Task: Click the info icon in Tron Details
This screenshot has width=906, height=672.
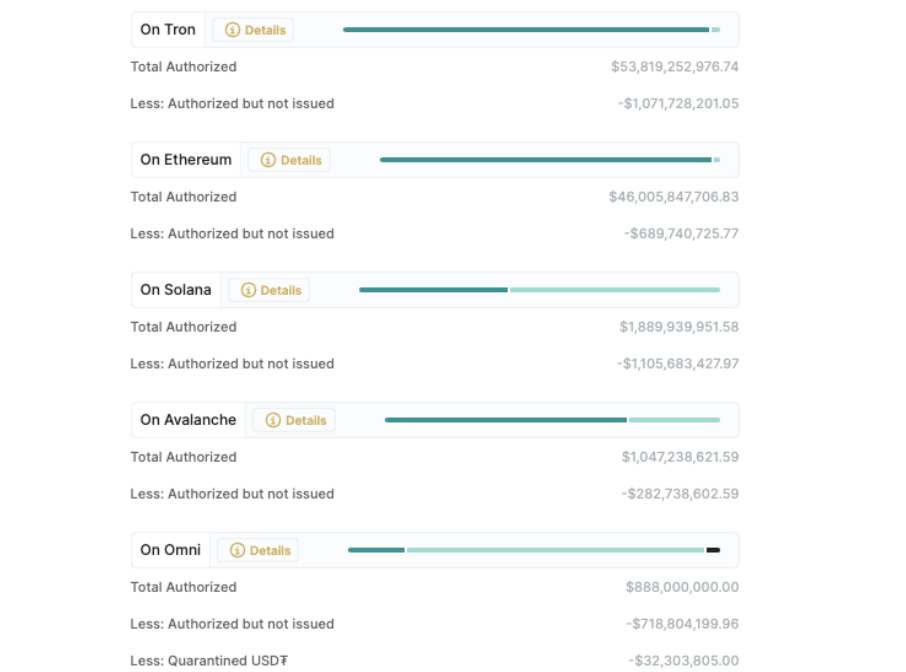Action: [x=232, y=30]
